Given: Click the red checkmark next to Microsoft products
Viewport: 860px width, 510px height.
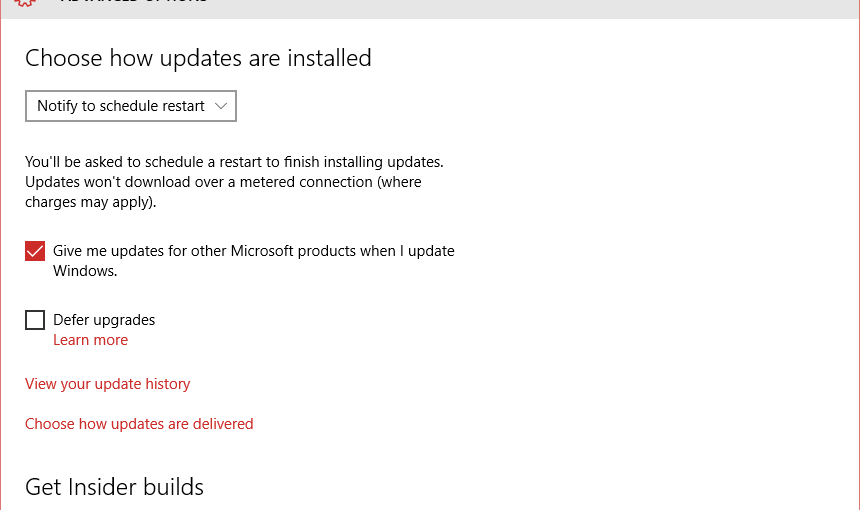Looking at the screenshot, I should (x=35, y=251).
